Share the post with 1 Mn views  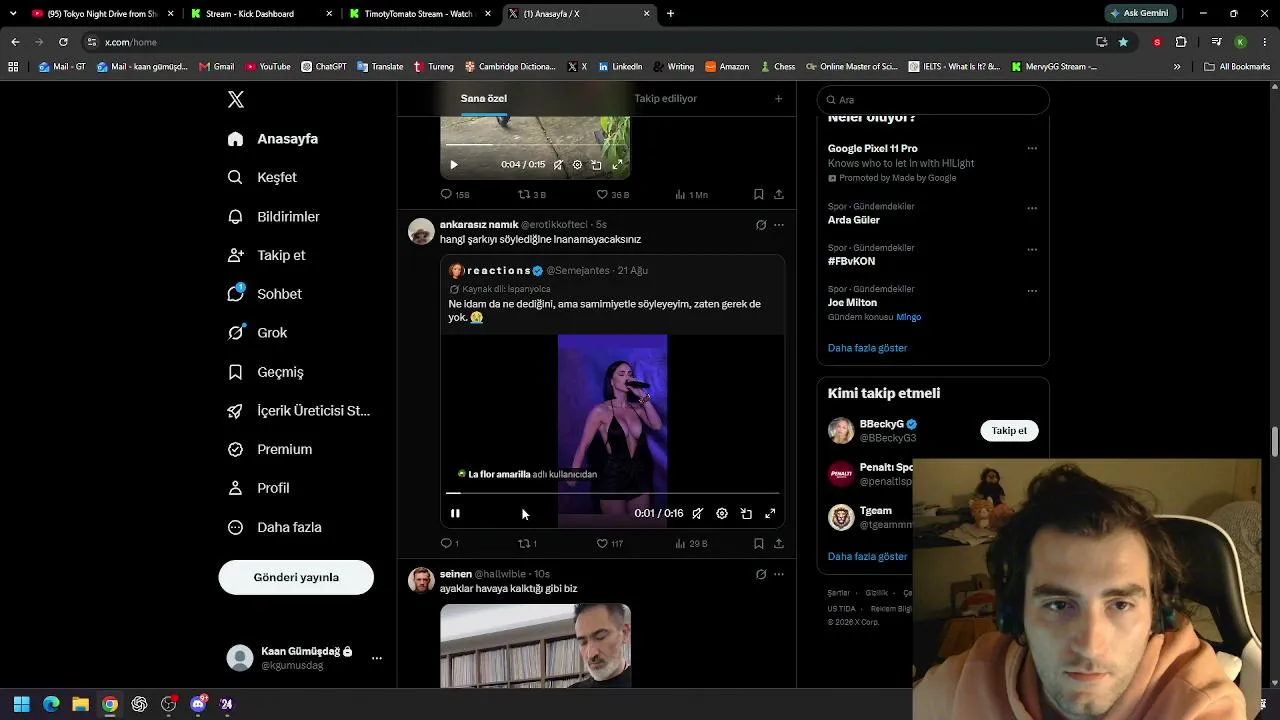778,194
